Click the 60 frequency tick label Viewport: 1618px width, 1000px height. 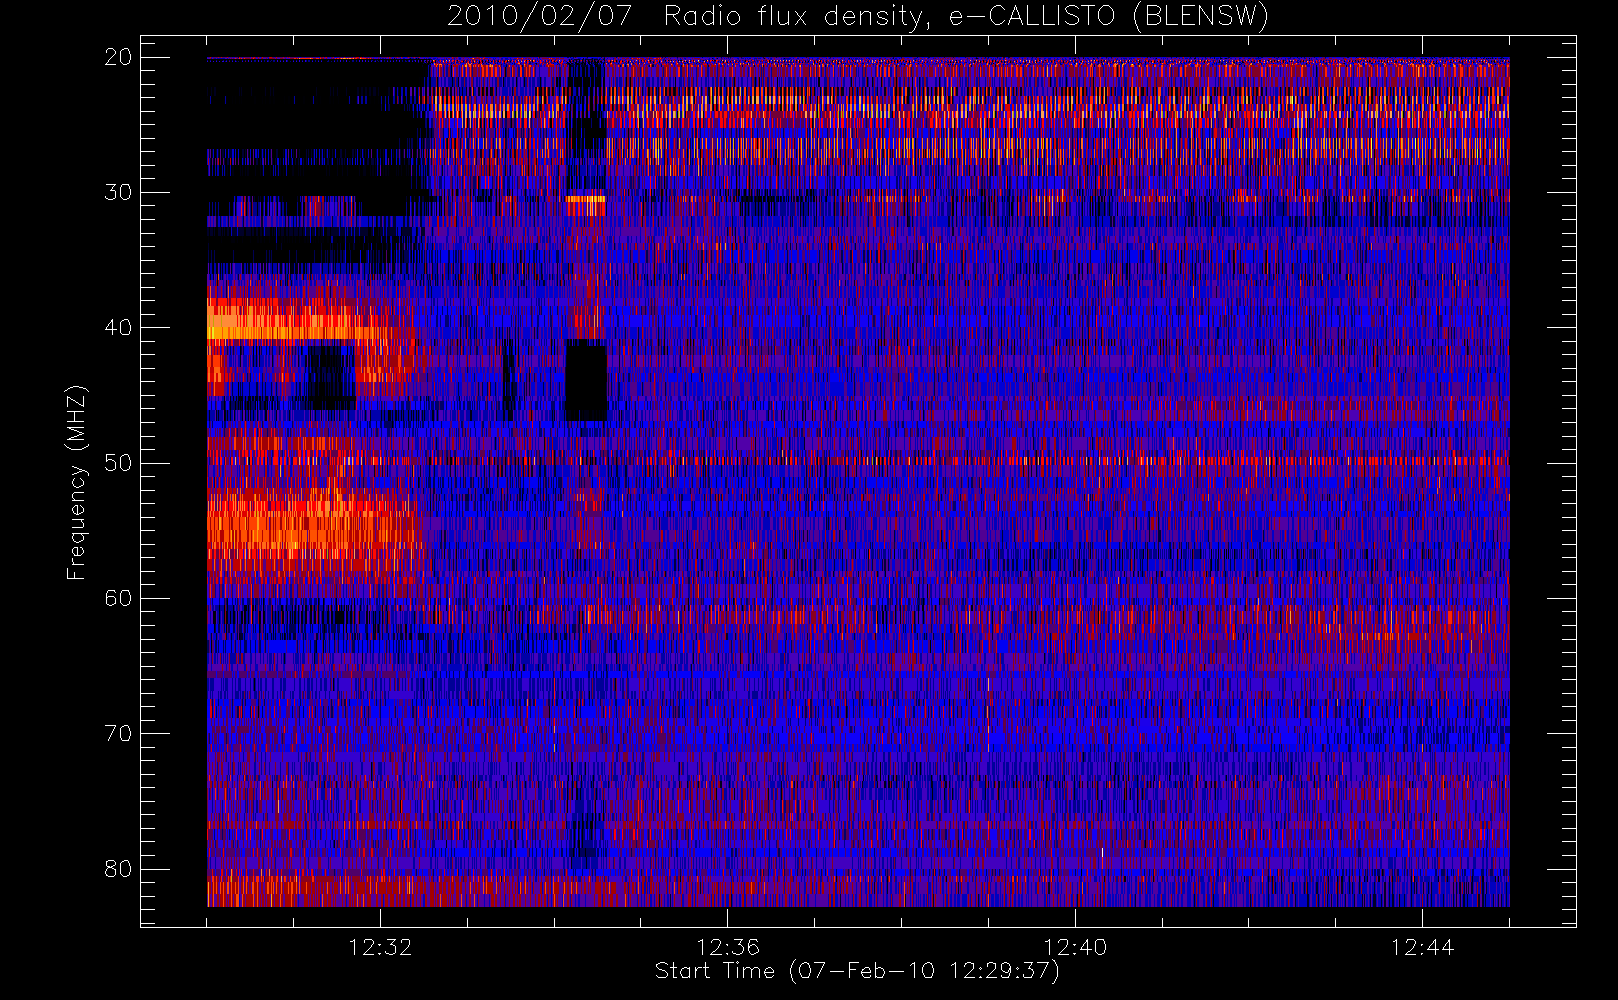(x=118, y=598)
